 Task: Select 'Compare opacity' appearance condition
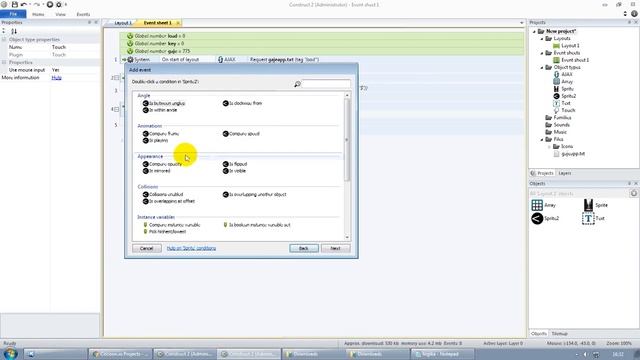[162, 164]
